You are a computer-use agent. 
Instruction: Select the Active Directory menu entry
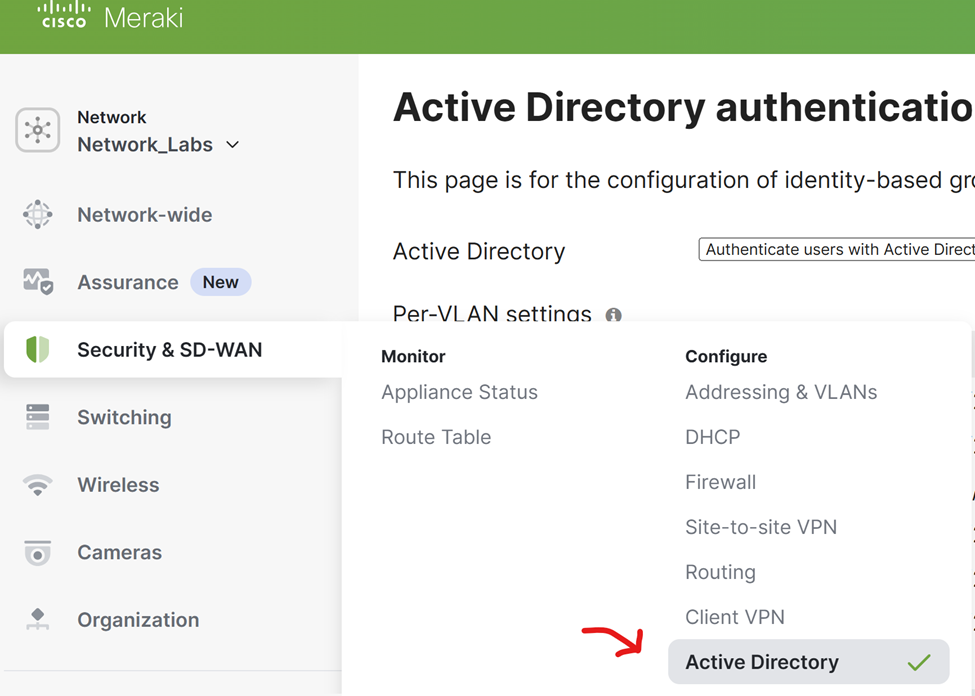coord(808,662)
